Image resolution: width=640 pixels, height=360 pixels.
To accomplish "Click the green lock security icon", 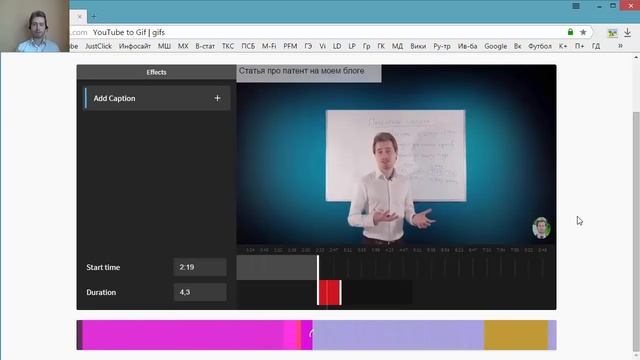I will coord(570,32).
